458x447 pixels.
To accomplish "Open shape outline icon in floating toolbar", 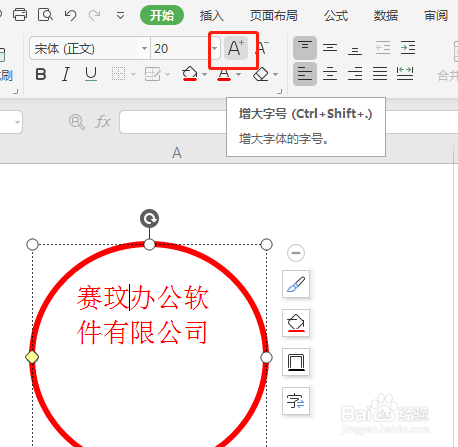I will point(296,362).
